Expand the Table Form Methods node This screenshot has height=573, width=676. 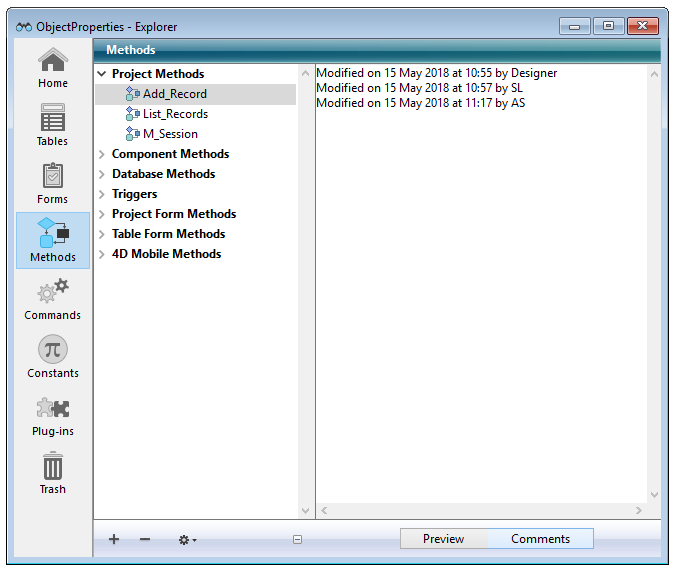tap(102, 234)
